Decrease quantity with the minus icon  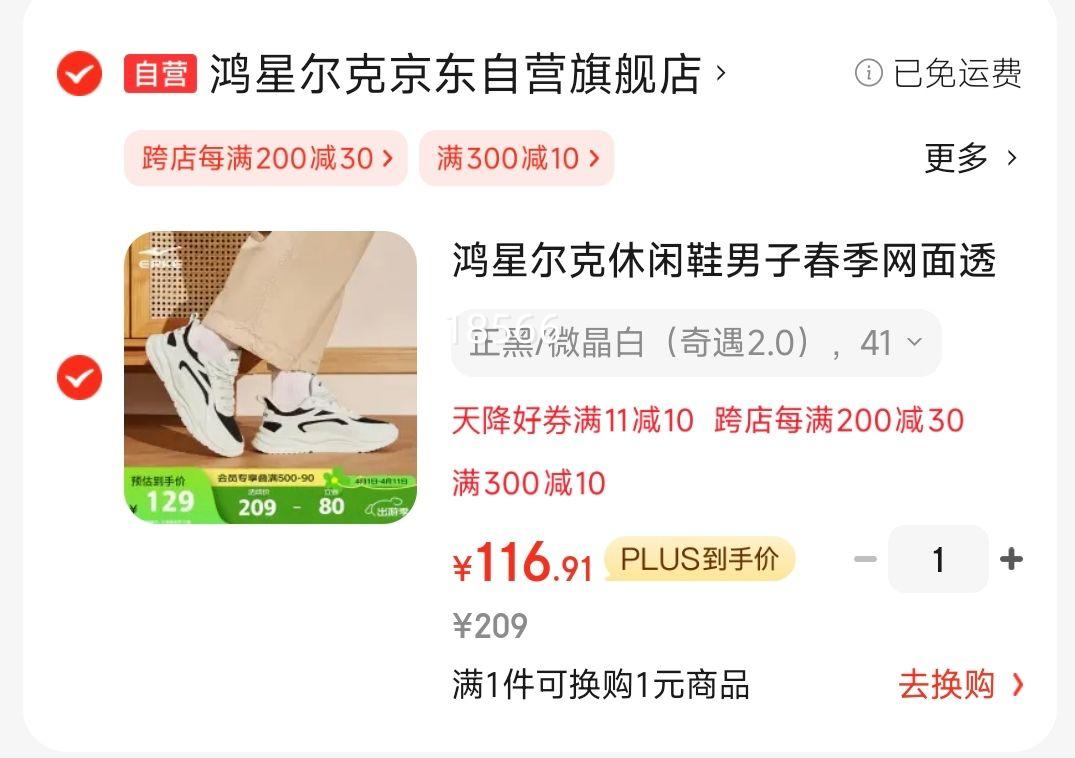(865, 559)
